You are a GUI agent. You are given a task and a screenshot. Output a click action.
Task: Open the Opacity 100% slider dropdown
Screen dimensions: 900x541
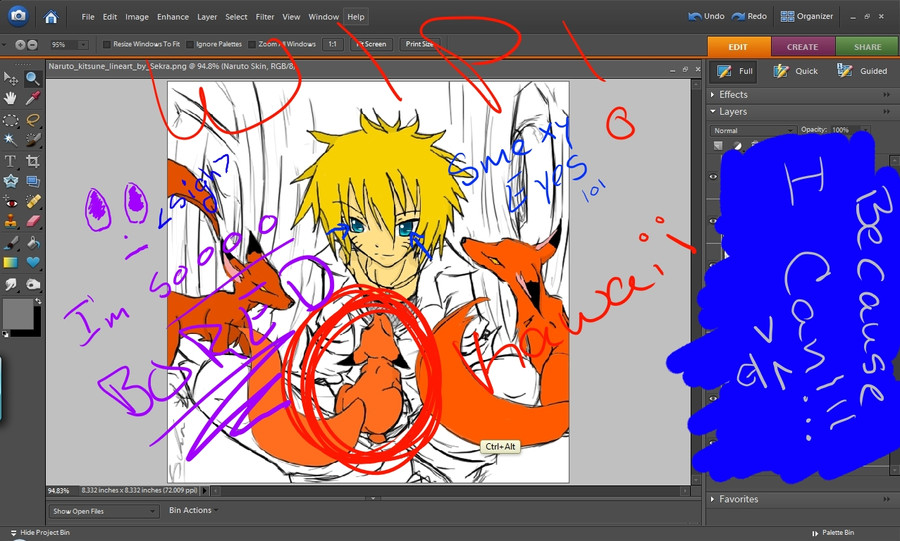(866, 130)
